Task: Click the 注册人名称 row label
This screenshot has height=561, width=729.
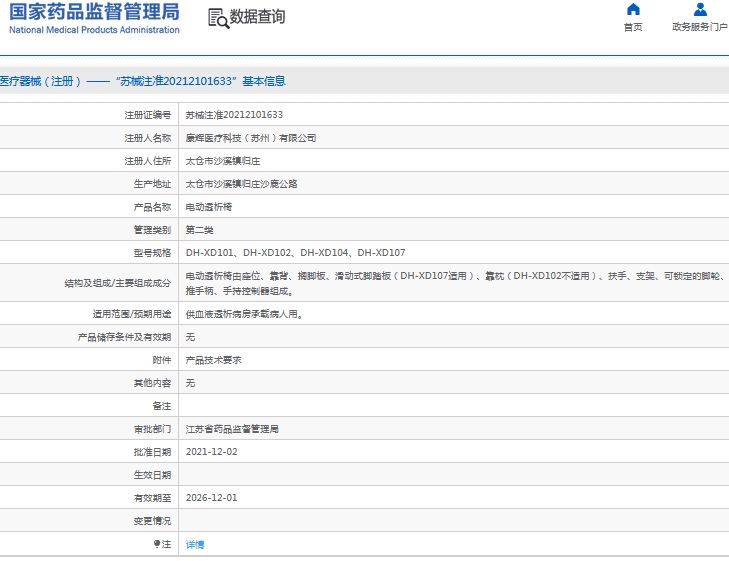Action: [x=148, y=138]
